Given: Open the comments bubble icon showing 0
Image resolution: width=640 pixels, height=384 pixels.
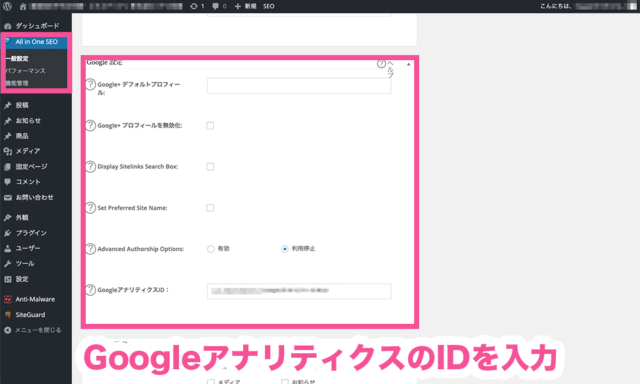Looking at the screenshot, I should tap(219, 6).
